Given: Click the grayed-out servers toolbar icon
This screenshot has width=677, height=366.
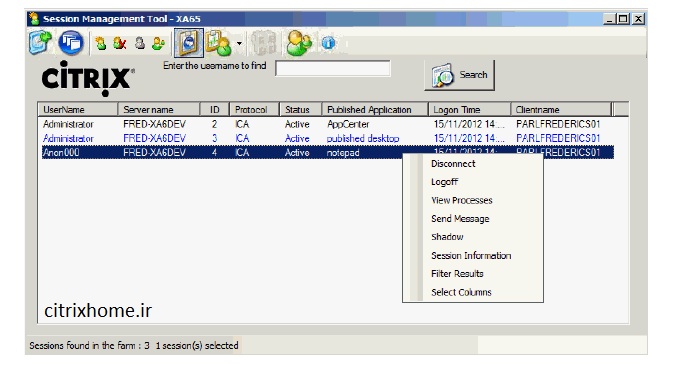Looking at the screenshot, I should tap(263, 43).
